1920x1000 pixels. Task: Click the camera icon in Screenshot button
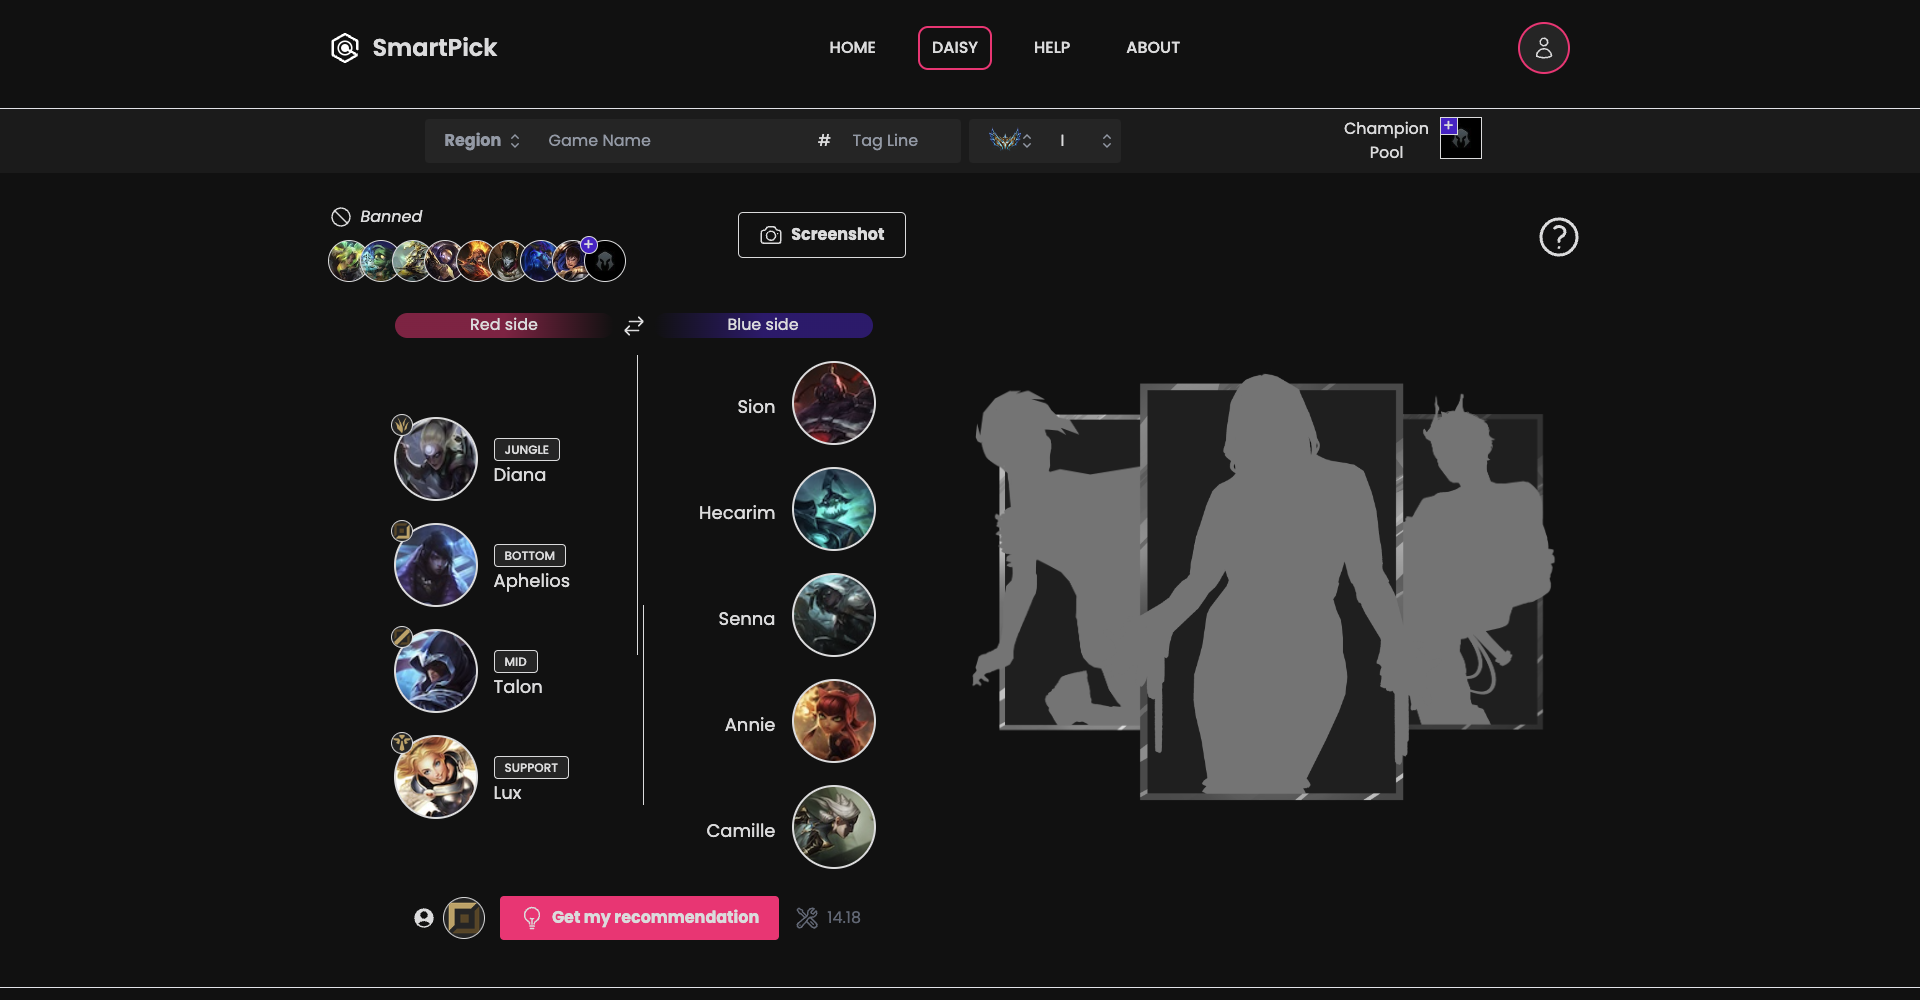[x=771, y=235]
